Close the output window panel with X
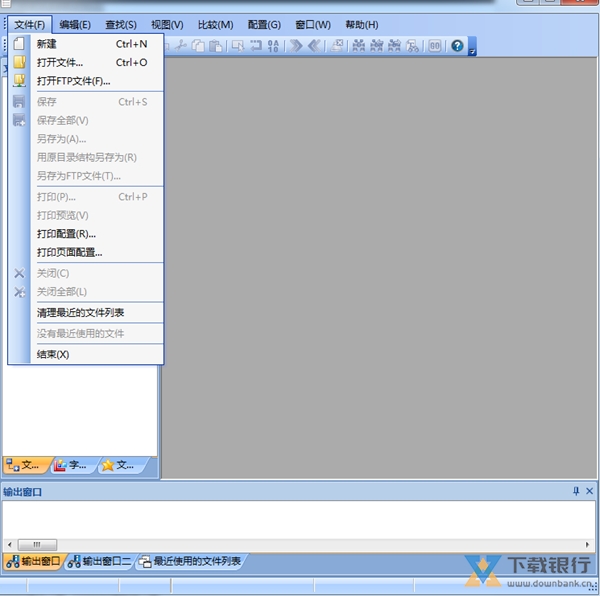The width and height of the screenshot is (600, 596). pos(590,491)
